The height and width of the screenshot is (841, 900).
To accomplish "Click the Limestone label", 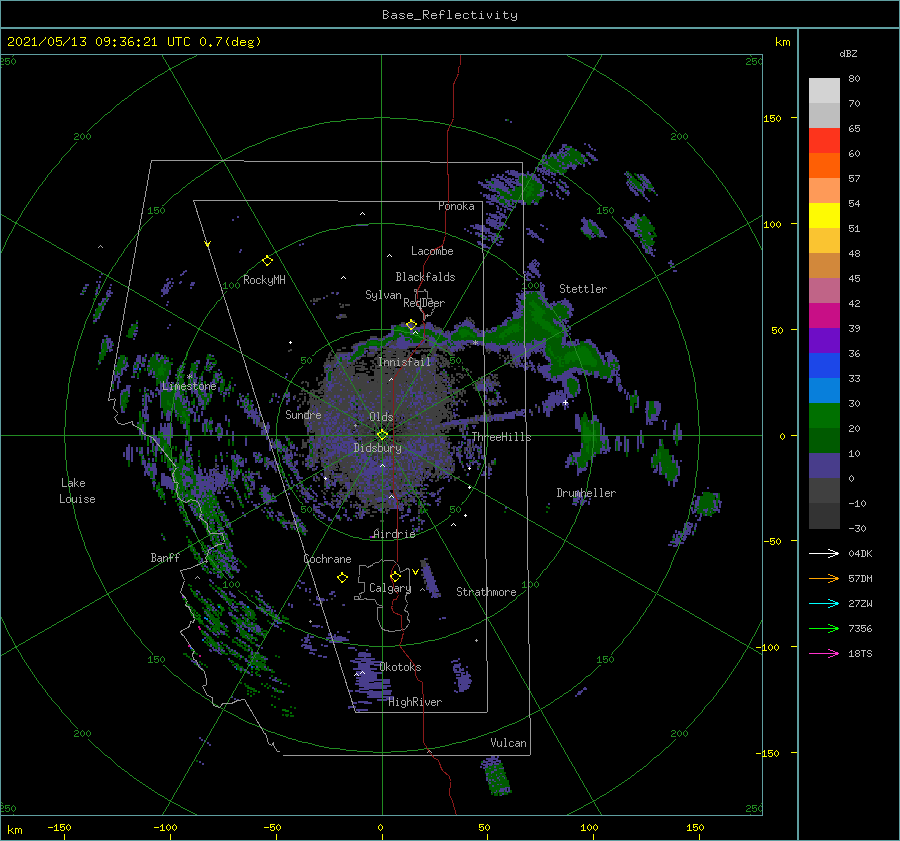I will pyautogui.click(x=189, y=386).
